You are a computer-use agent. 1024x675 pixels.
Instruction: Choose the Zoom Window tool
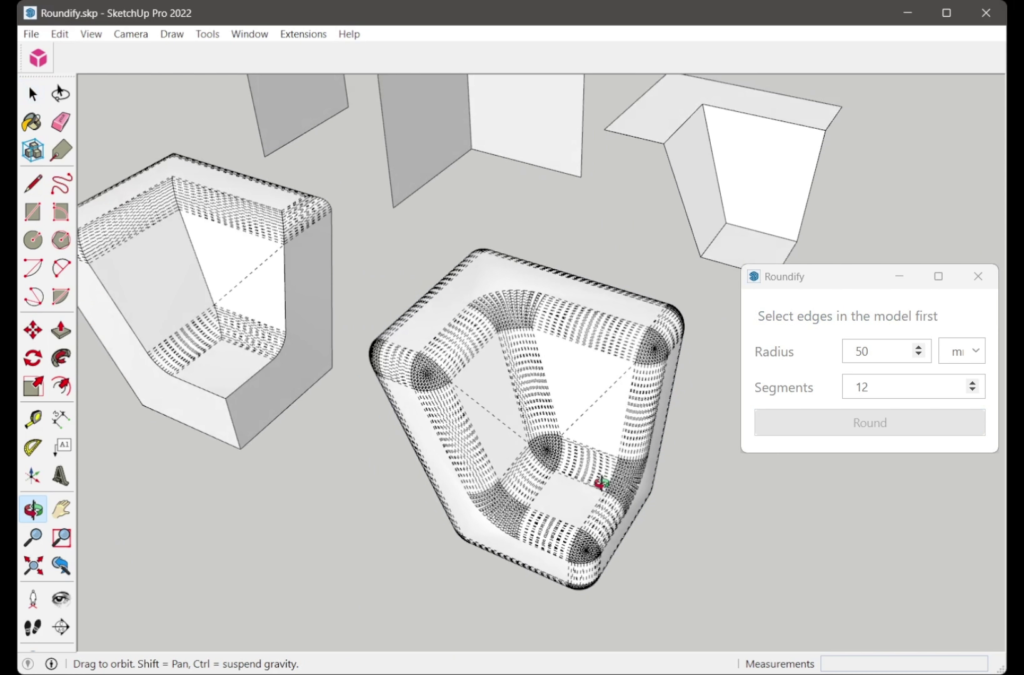[x=61, y=537]
